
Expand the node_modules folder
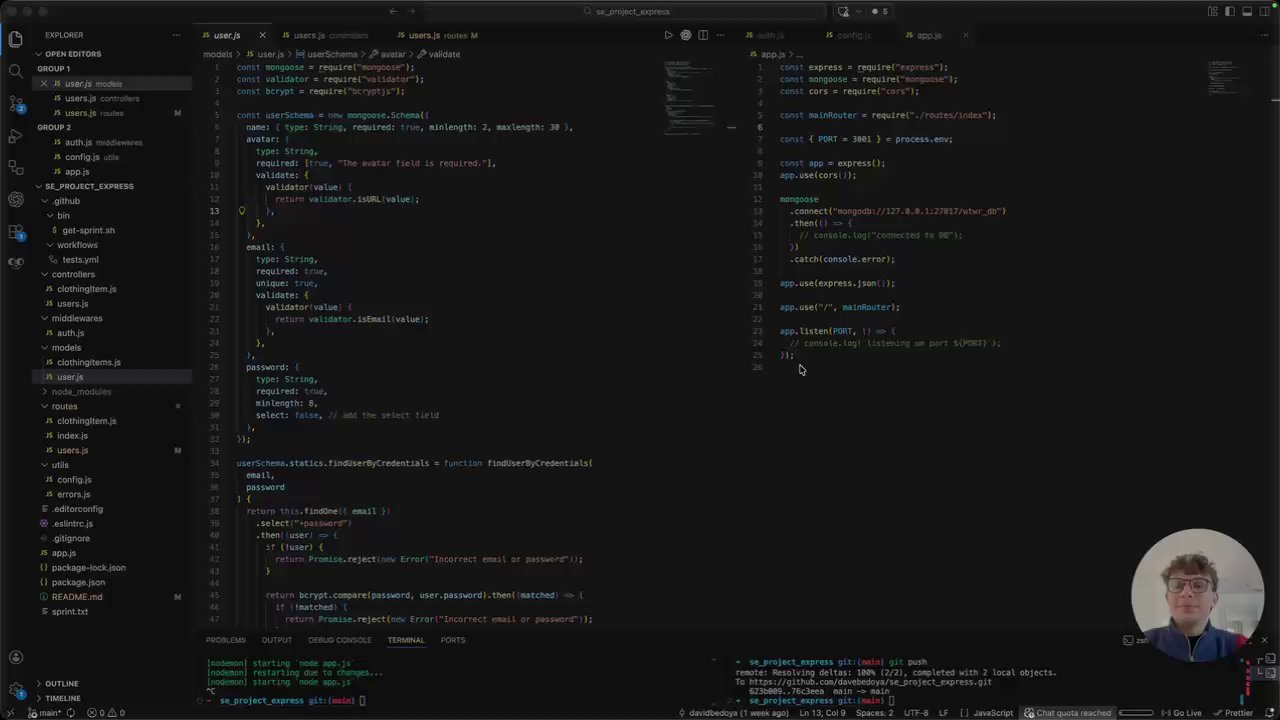point(81,392)
